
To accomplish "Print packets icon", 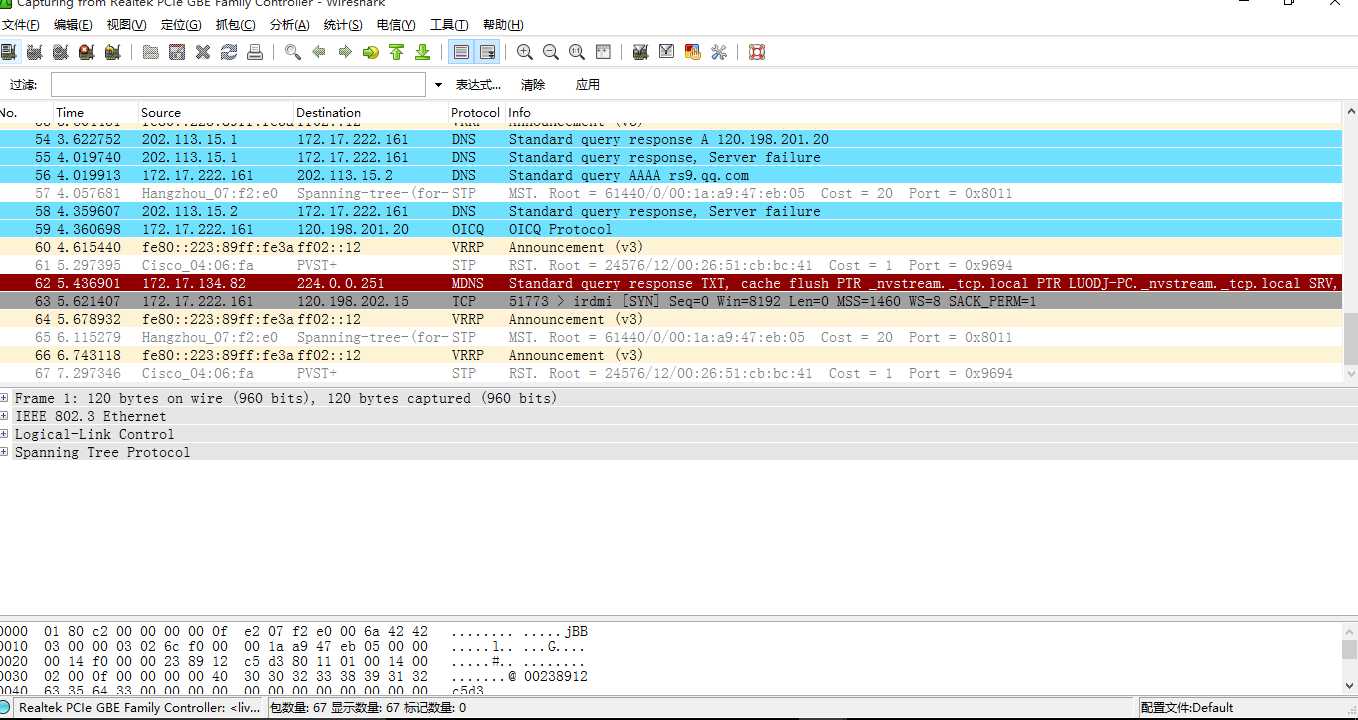I will [x=255, y=52].
